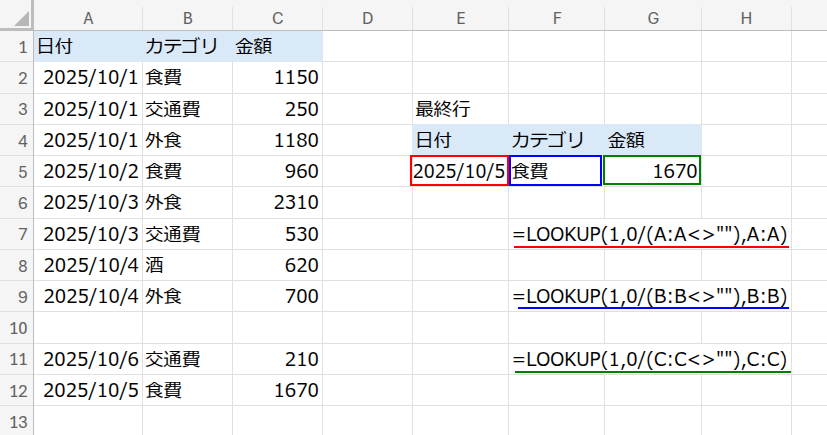827x435 pixels.
Task: Select amount cell 700
Action: click(x=277, y=296)
